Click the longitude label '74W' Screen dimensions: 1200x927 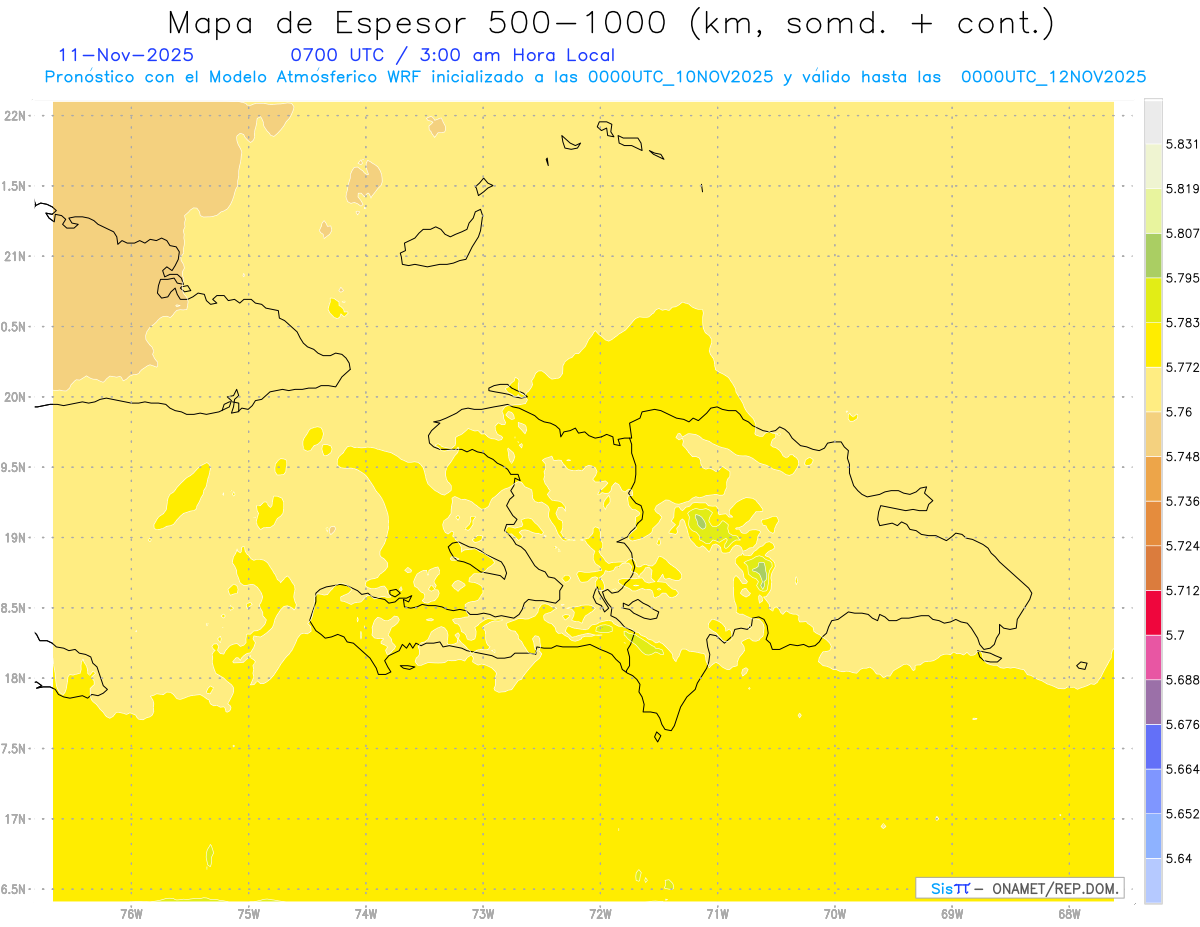click(x=366, y=914)
